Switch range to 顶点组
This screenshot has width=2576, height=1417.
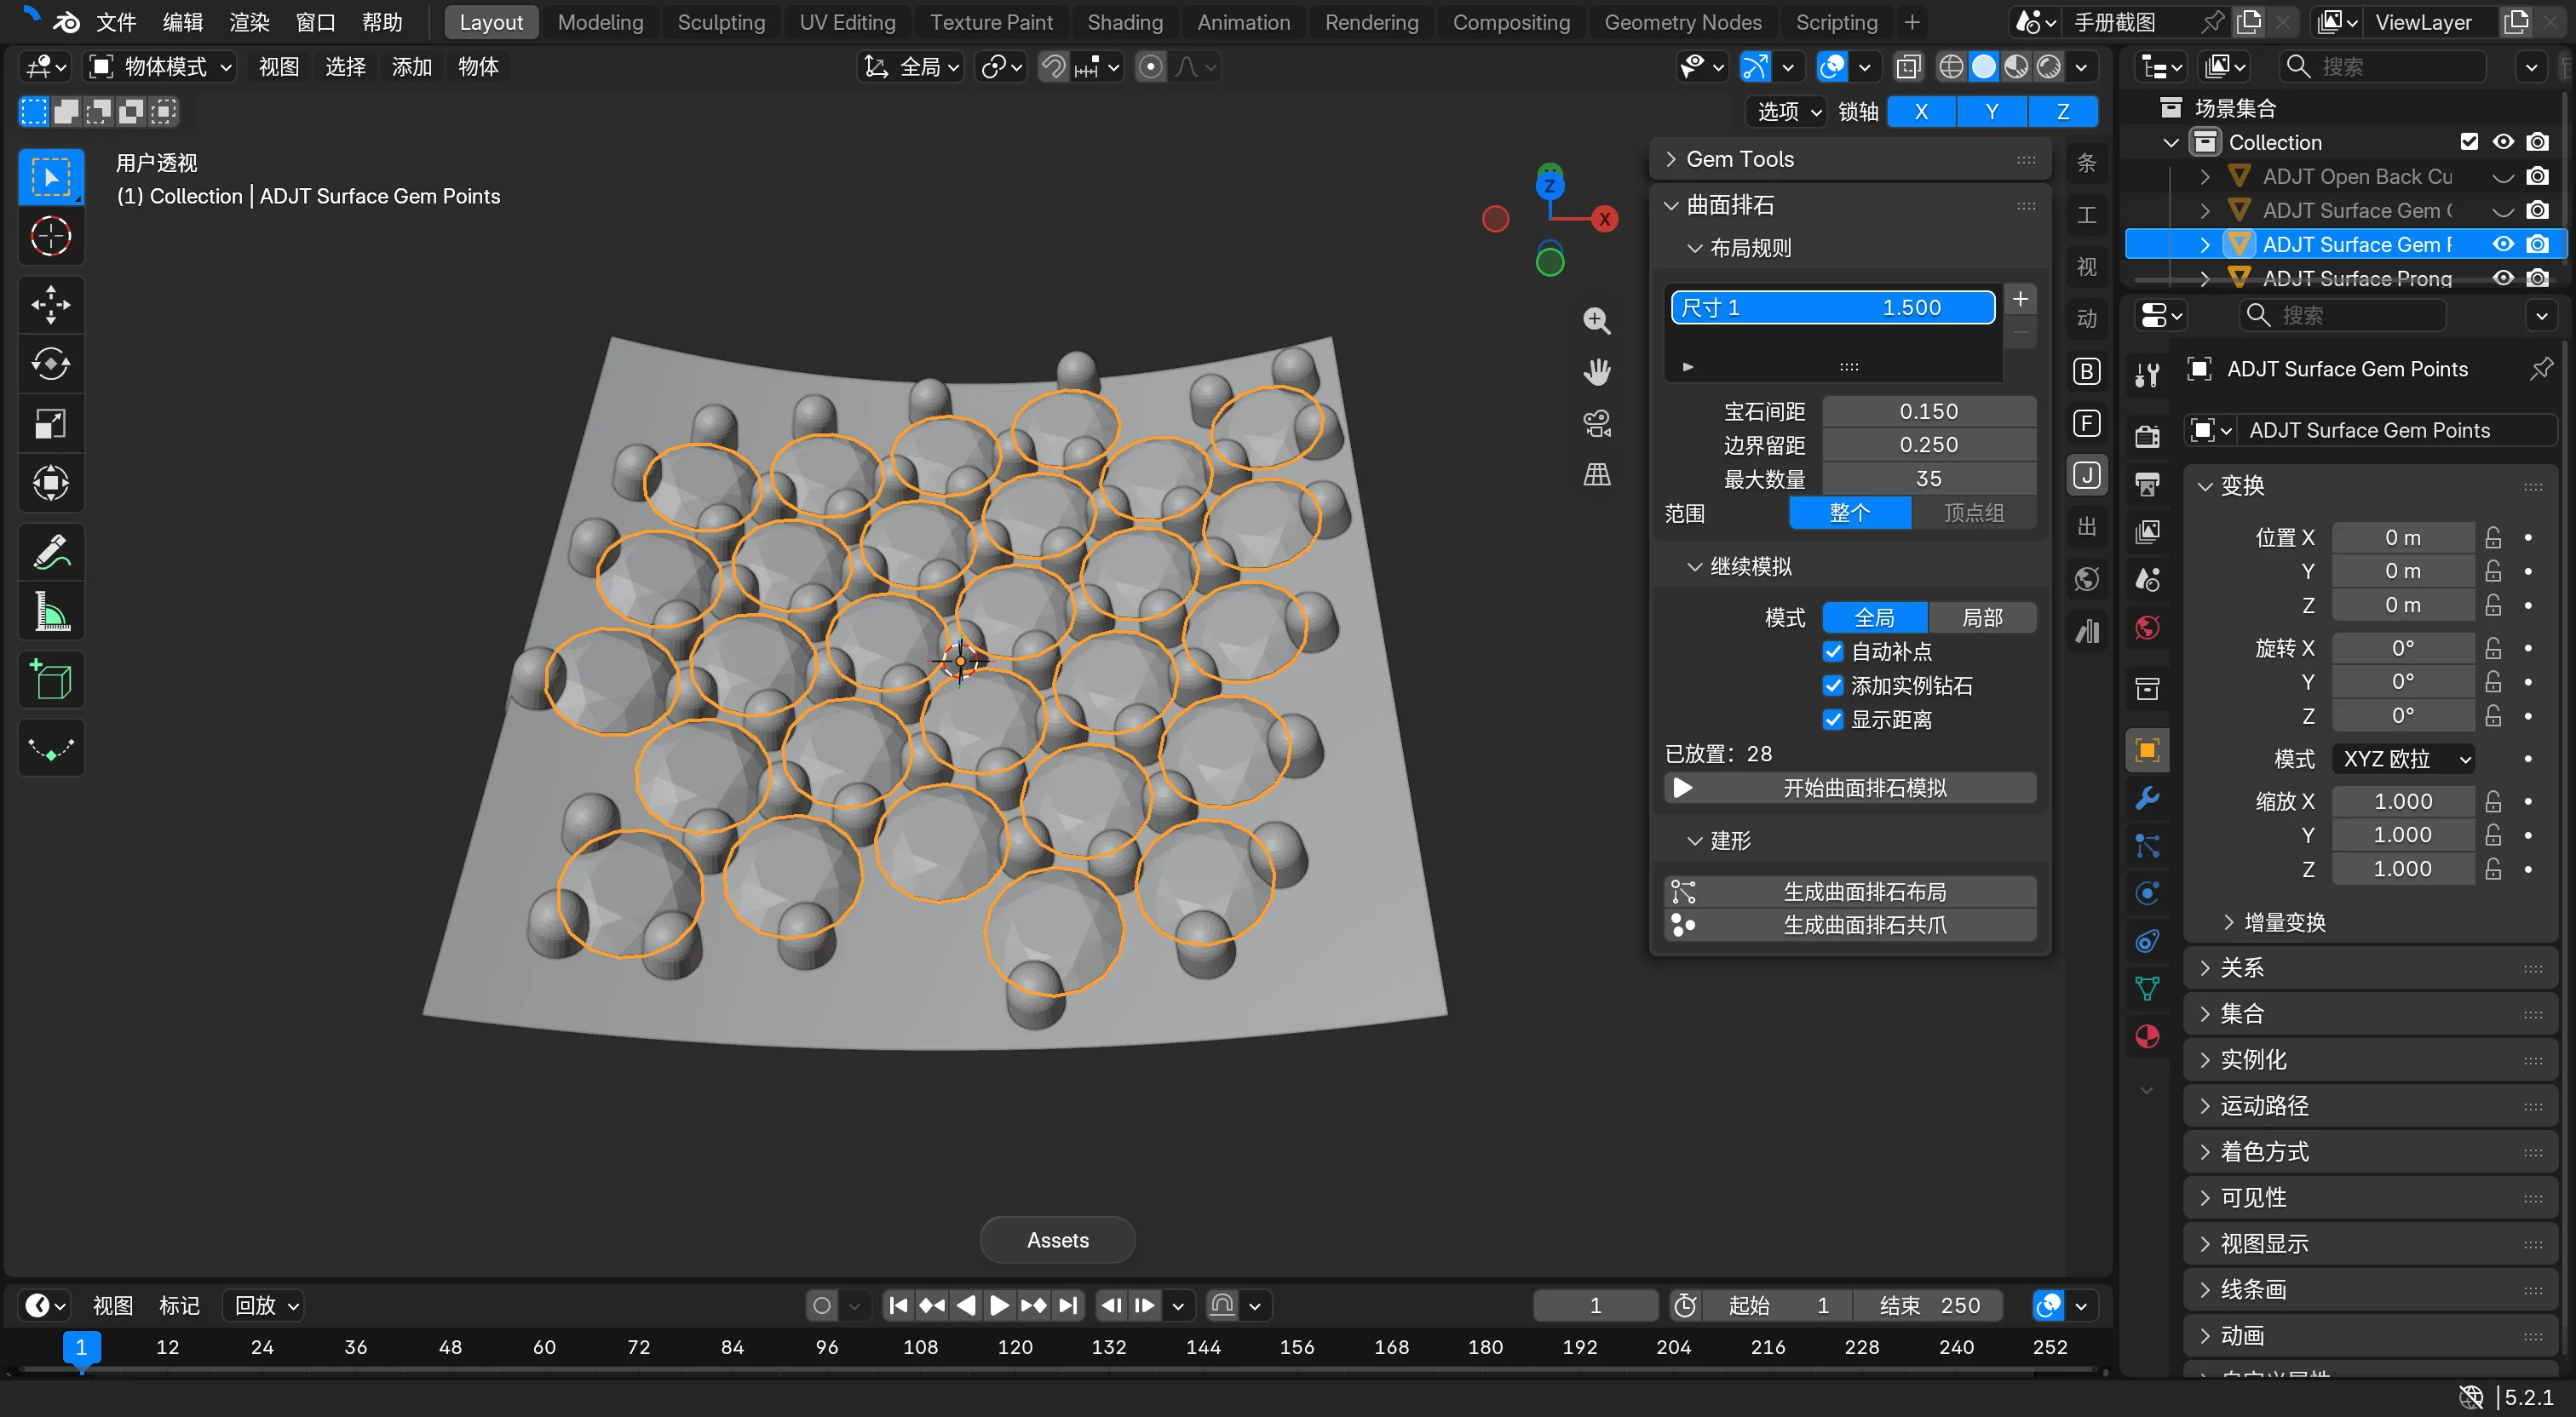point(1973,513)
